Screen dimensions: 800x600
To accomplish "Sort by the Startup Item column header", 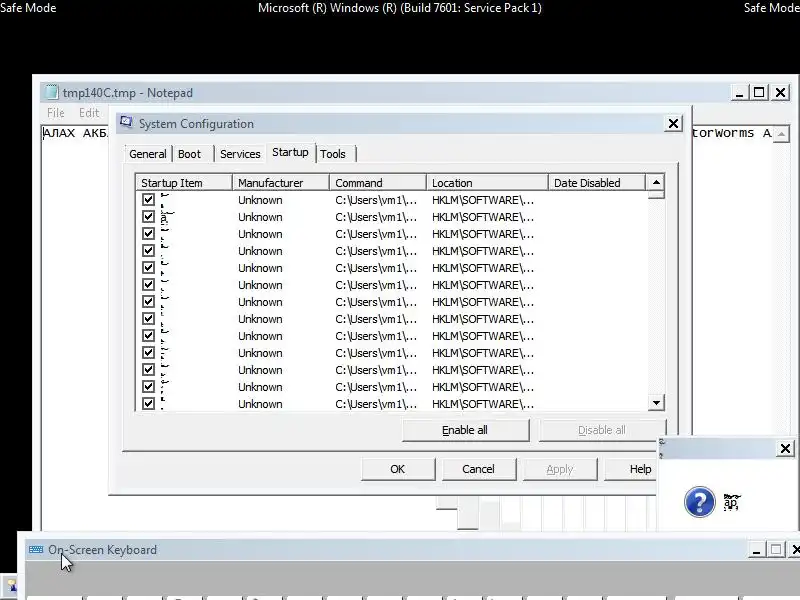I will [184, 183].
